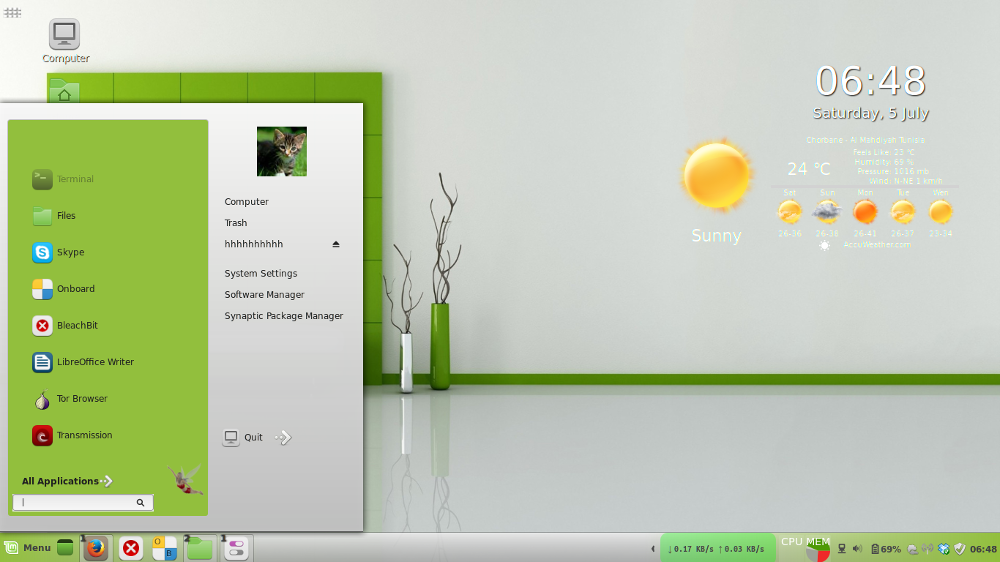Open System Settings from the menu
Image resolution: width=1000 pixels, height=562 pixels.
point(260,273)
